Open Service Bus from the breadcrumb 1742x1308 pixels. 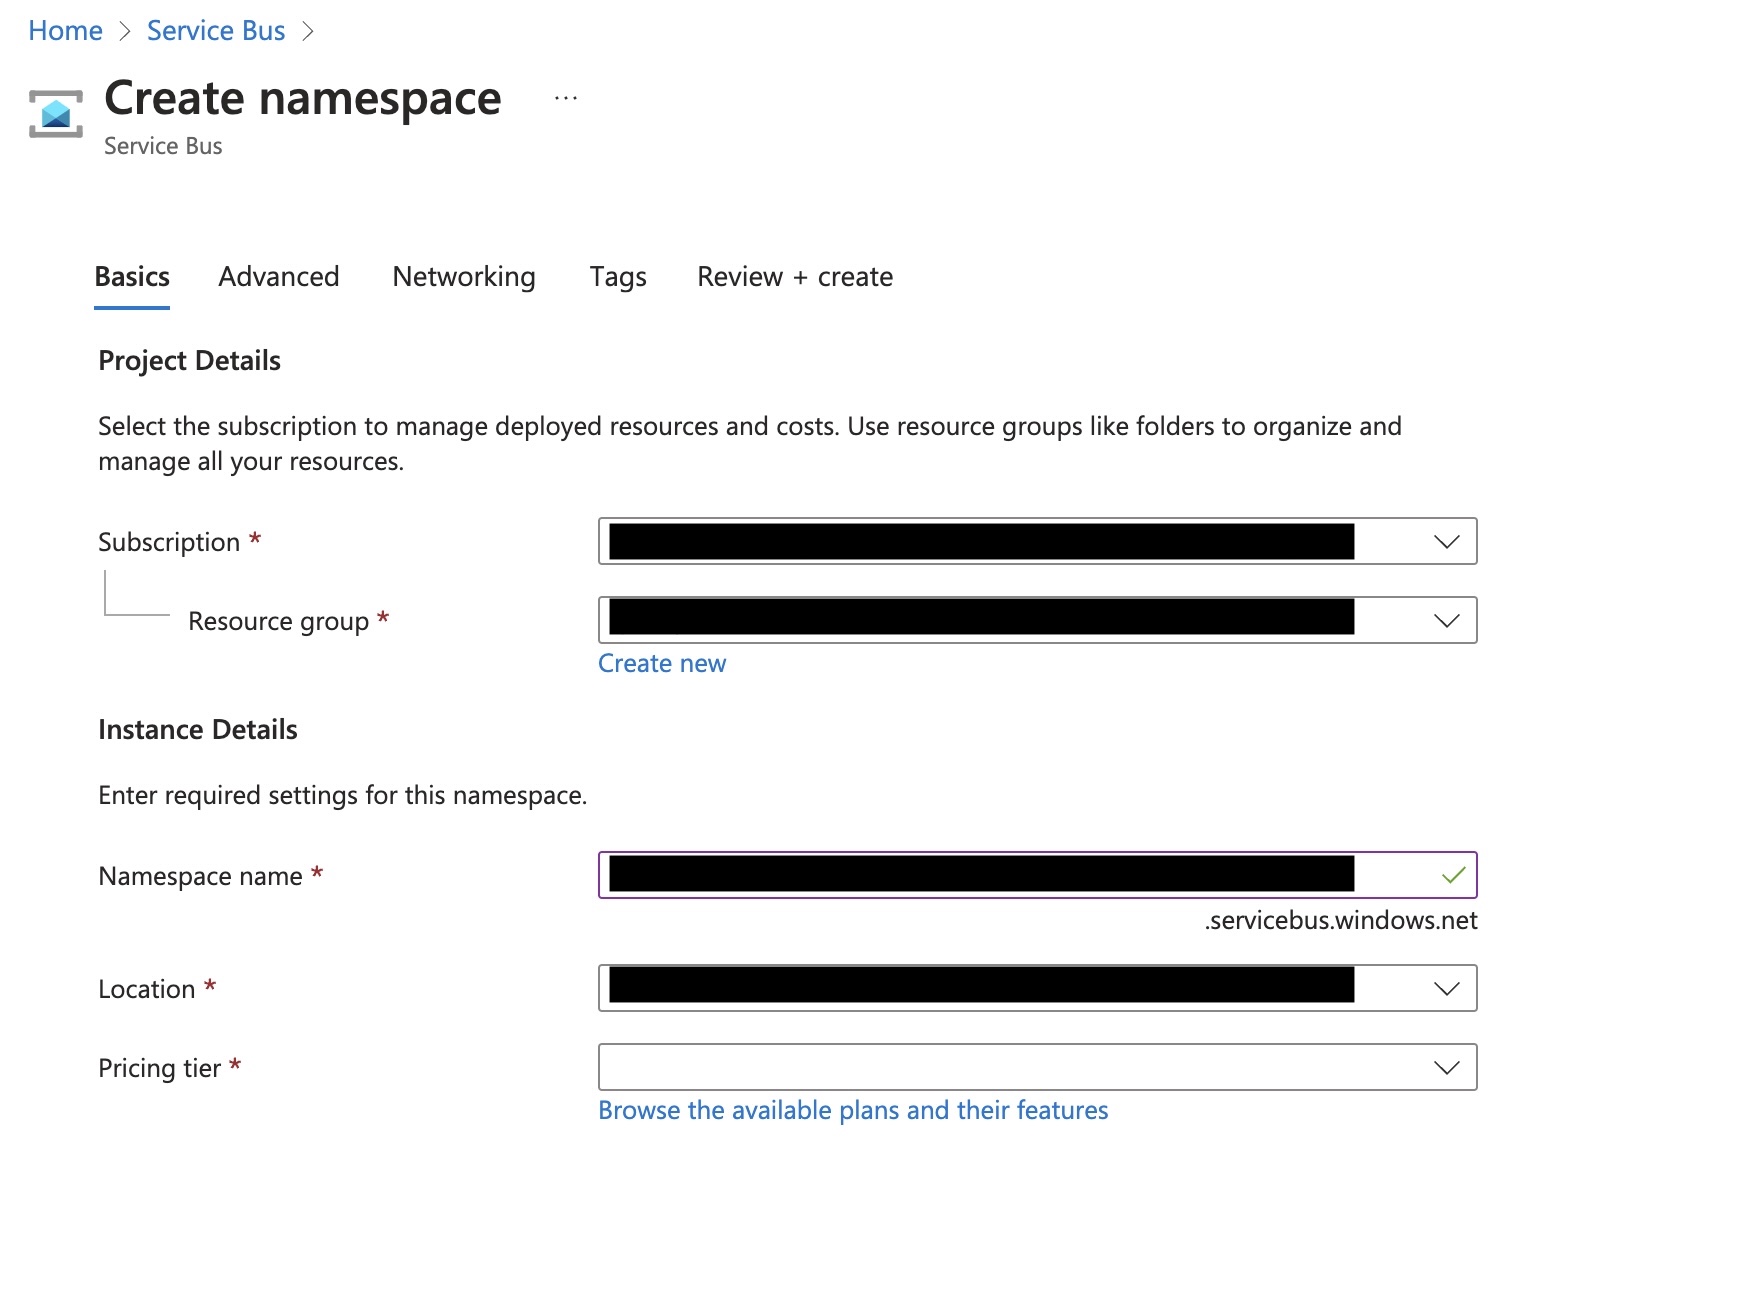click(x=215, y=30)
